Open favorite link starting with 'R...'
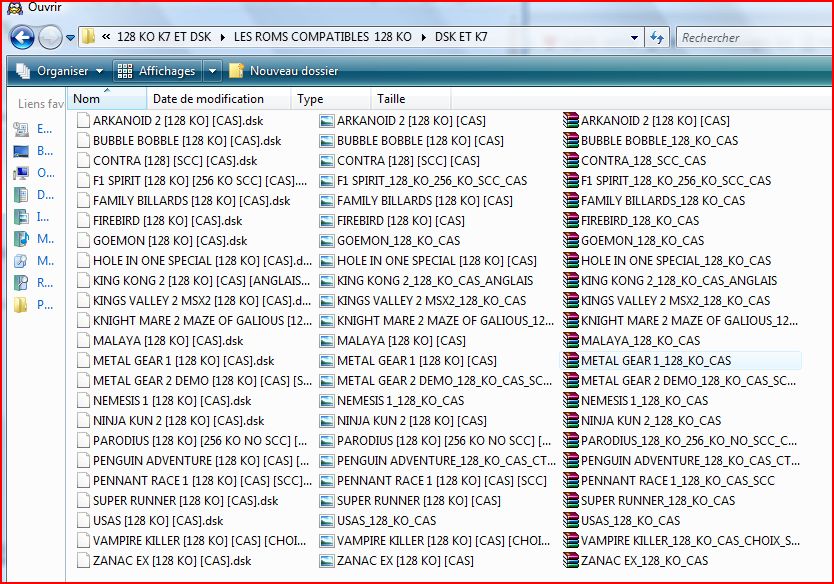 33,283
